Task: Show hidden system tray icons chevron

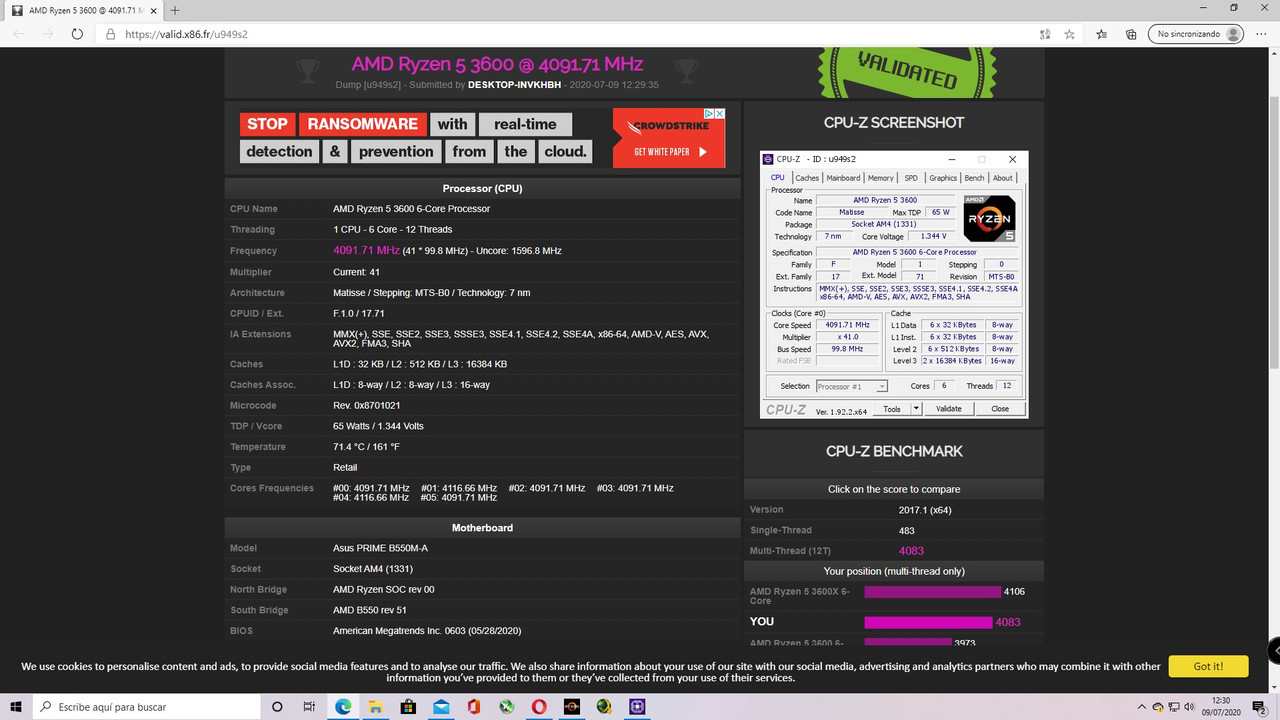Action: tap(1142, 706)
